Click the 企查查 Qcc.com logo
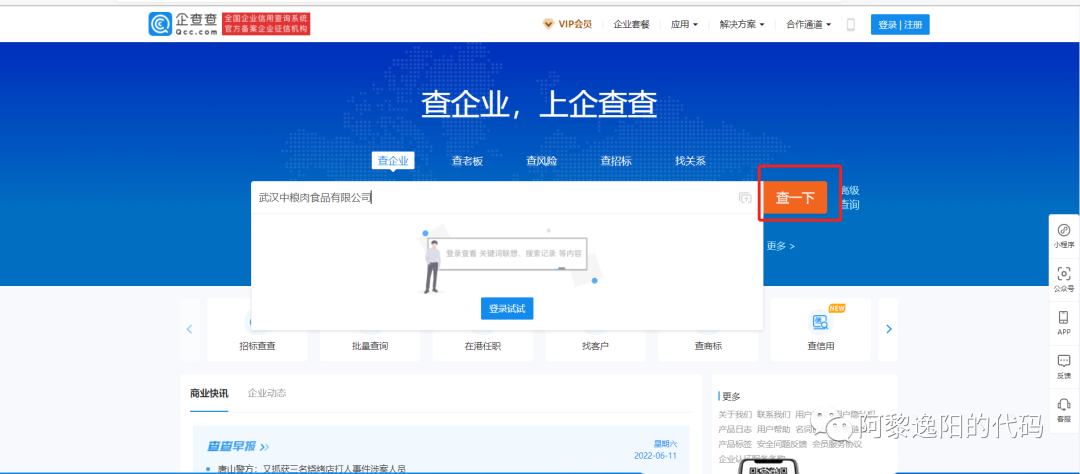The image size is (1080, 474). point(184,24)
